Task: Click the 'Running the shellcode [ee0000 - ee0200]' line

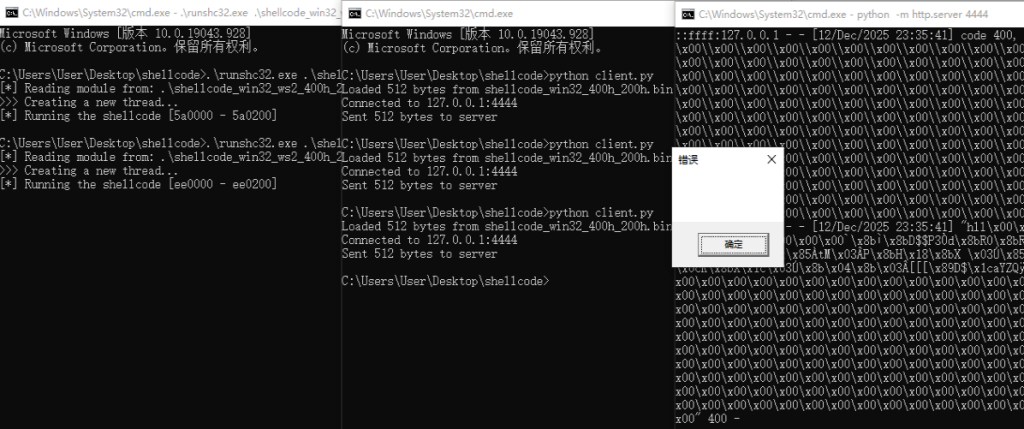Action: (x=140, y=185)
